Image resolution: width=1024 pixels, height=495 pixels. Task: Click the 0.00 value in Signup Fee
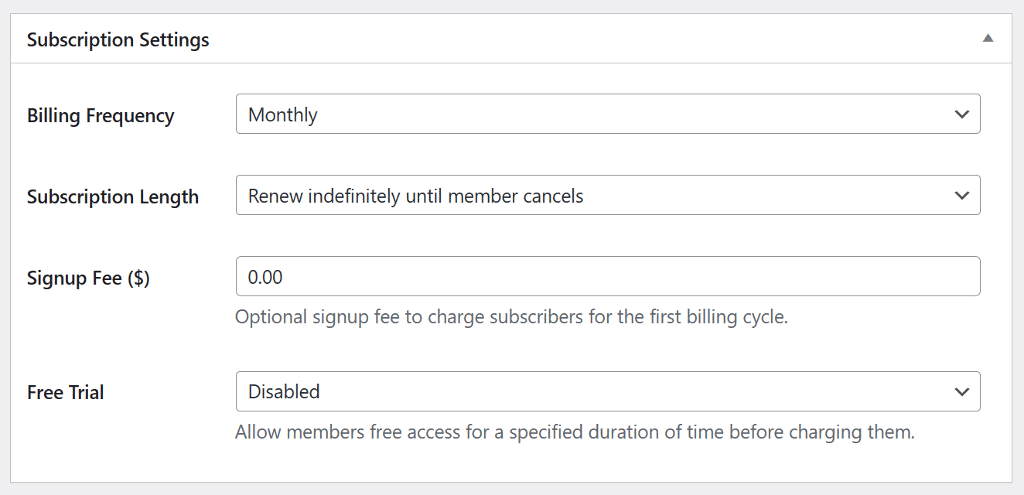tap(265, 277)
